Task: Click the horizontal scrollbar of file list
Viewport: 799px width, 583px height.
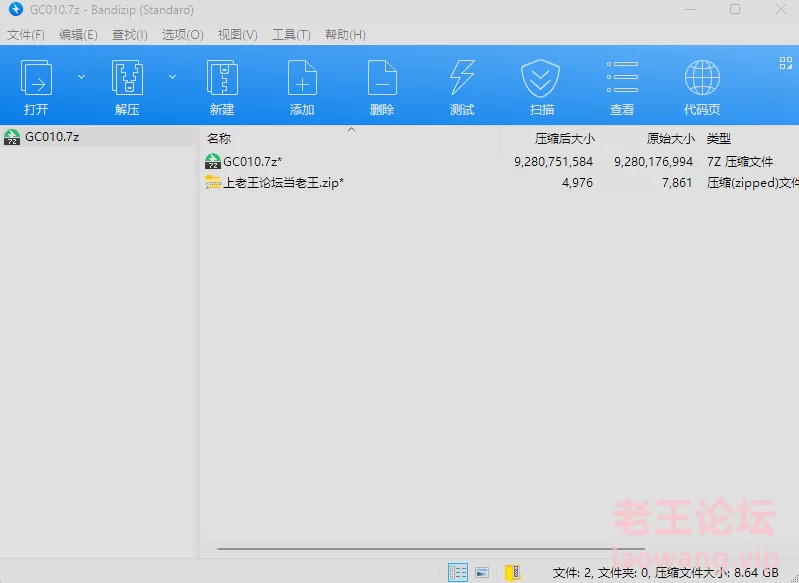Action: tap(431, 549)
